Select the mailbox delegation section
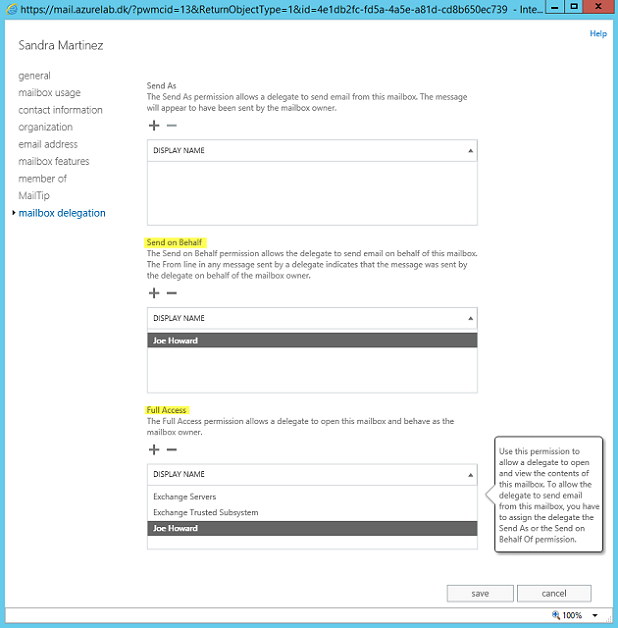 [x=62, y=213]
